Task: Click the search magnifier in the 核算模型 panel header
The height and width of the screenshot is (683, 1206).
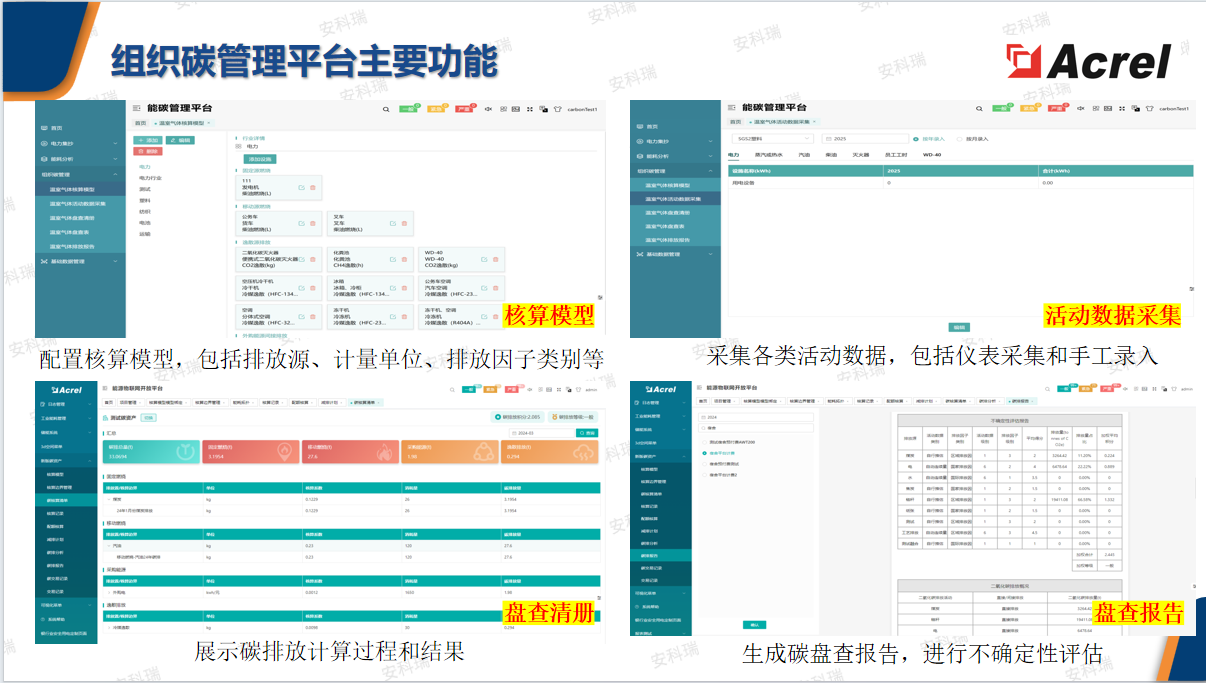Action: [386, 109]
